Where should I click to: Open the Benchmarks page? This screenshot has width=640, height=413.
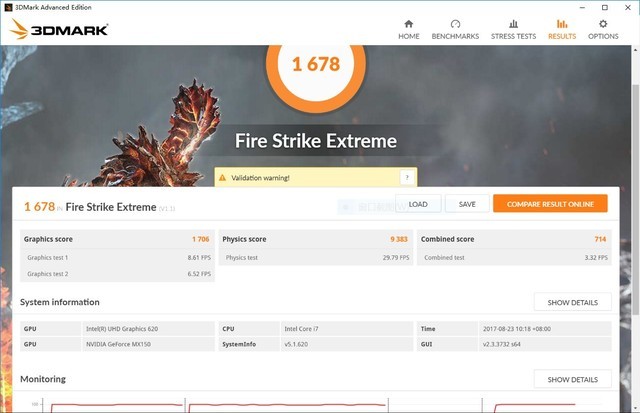(454, 29)
